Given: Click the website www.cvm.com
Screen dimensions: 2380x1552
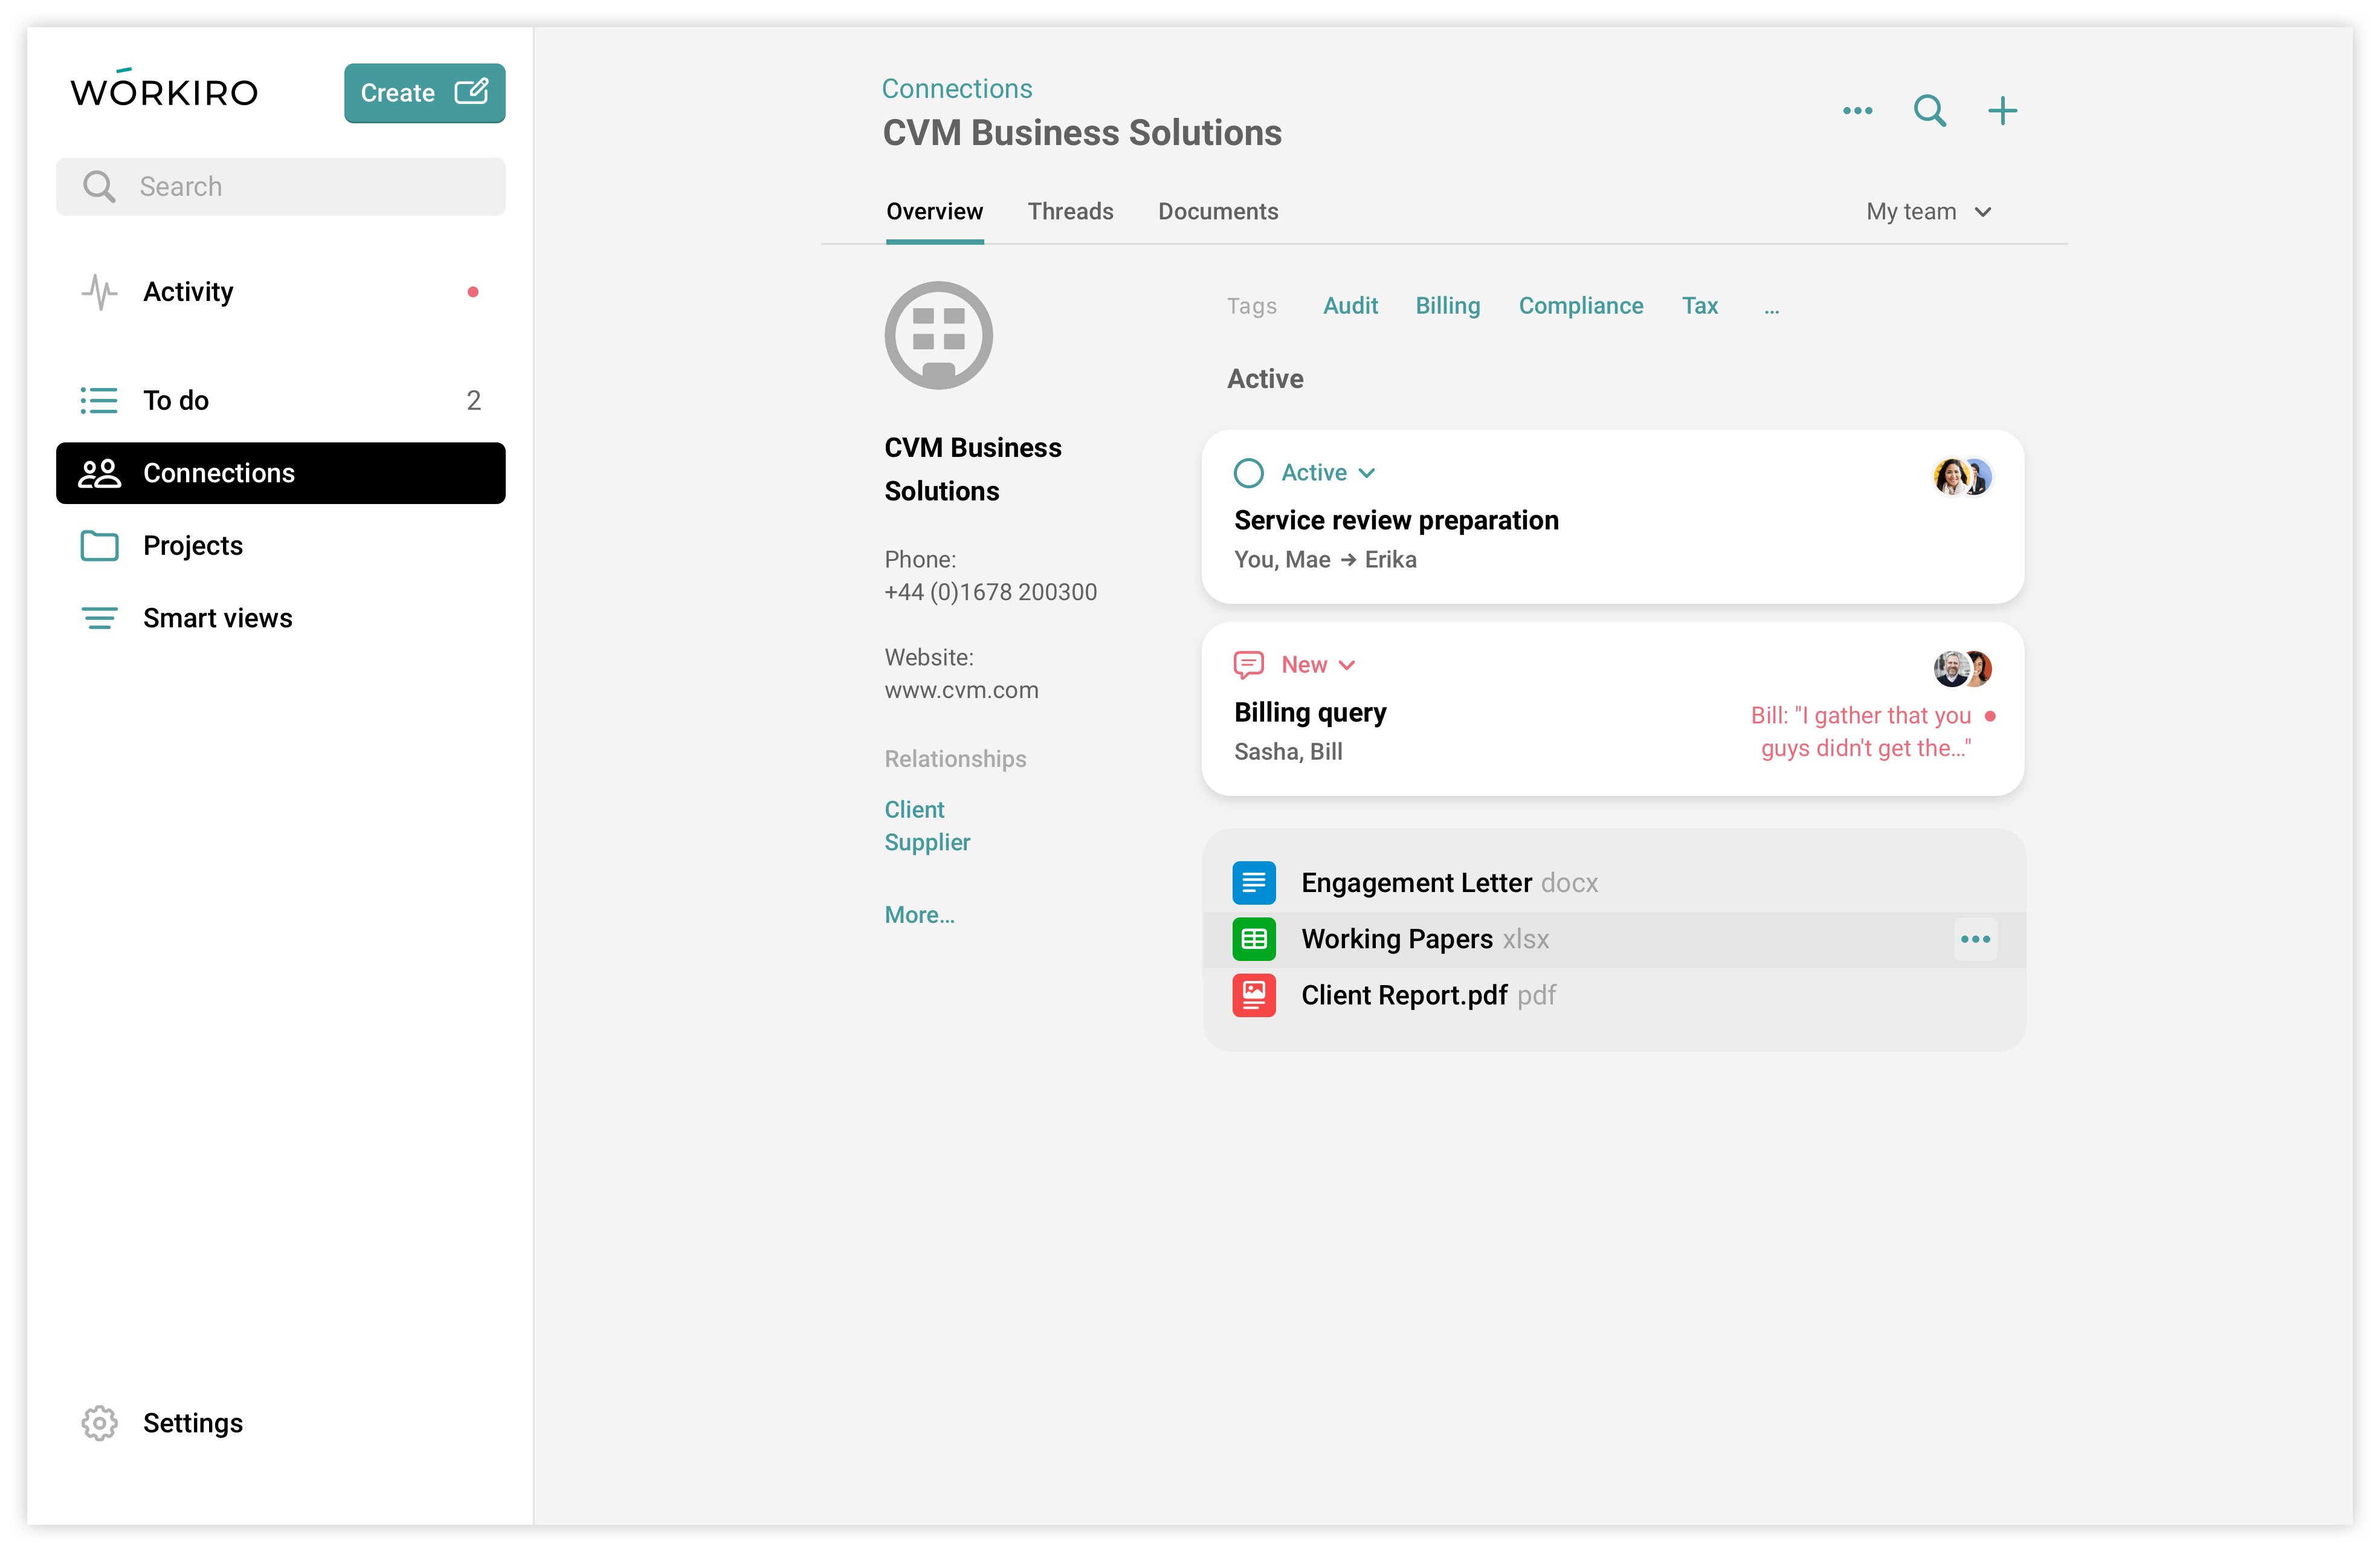Looking at the screenshot, I should point(961,690).
